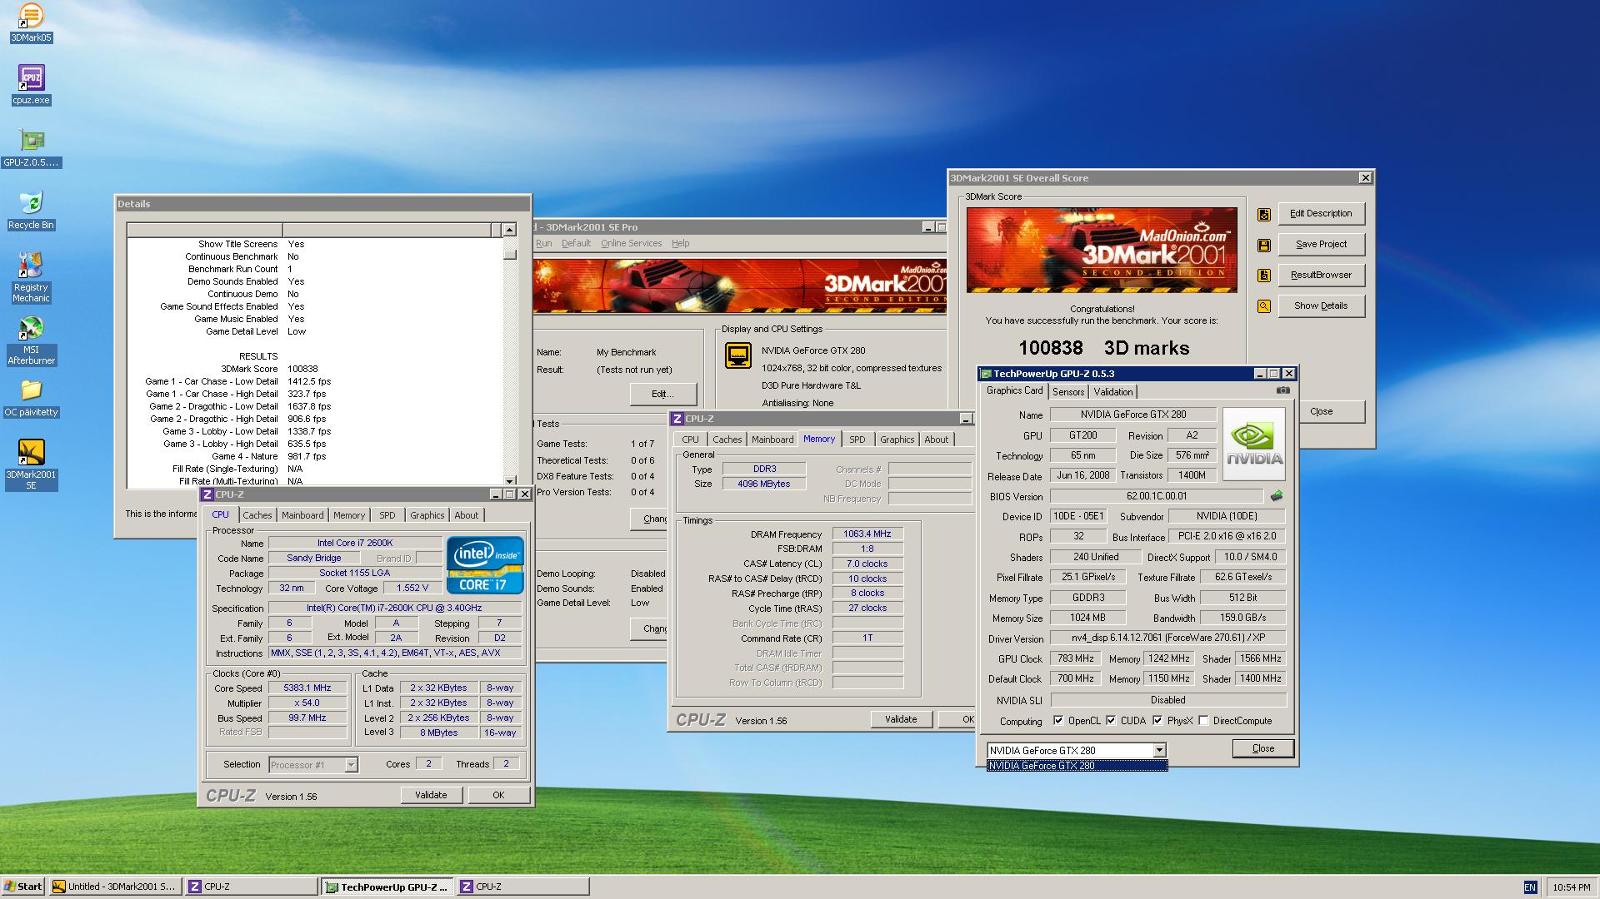Image resolution: width=1600 pixels, height=899 pixels.
Task: Open the OC päivitetty desktop folder
Action: coord(31,397)
